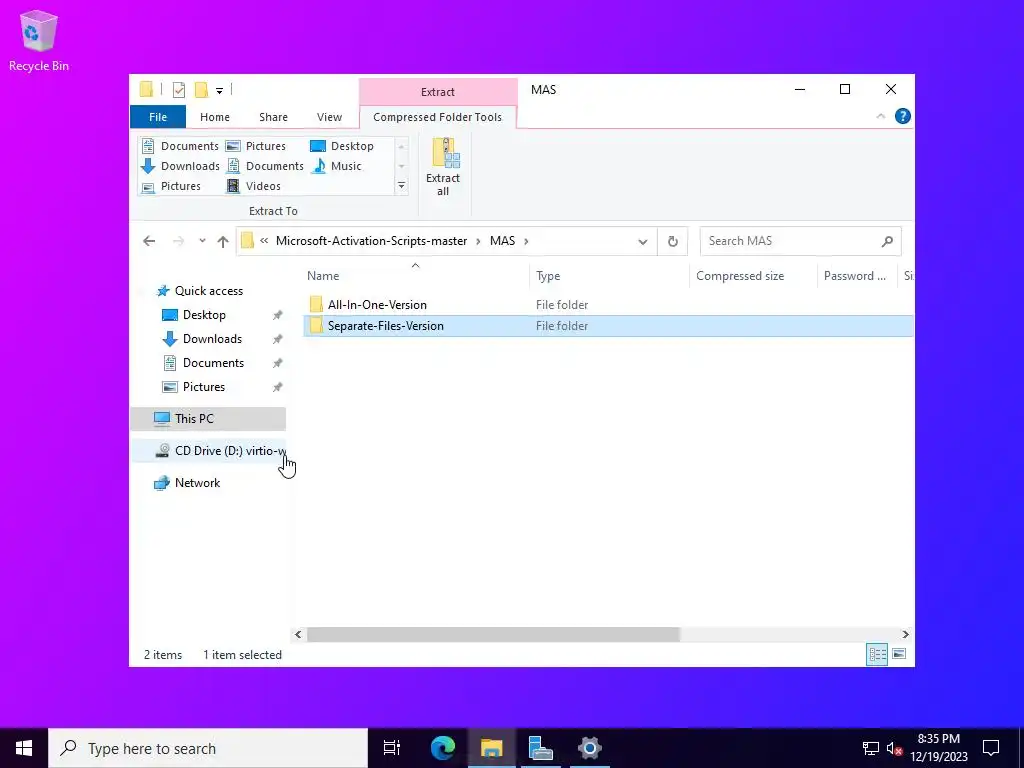Choose first Documents in Extract To list

[x=180, y=146]
